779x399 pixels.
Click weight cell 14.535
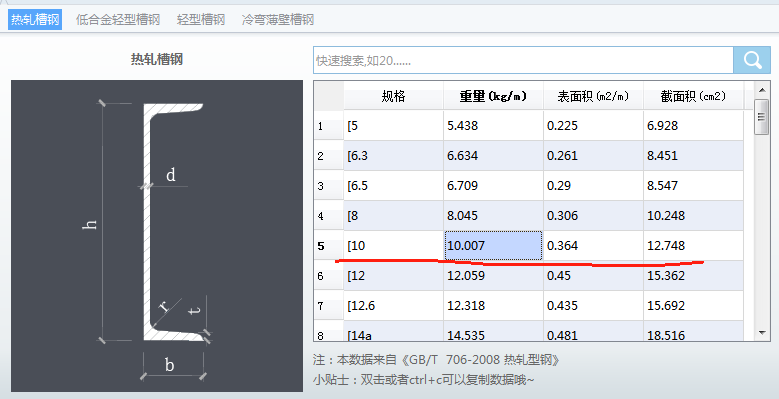tap(493, 331)
